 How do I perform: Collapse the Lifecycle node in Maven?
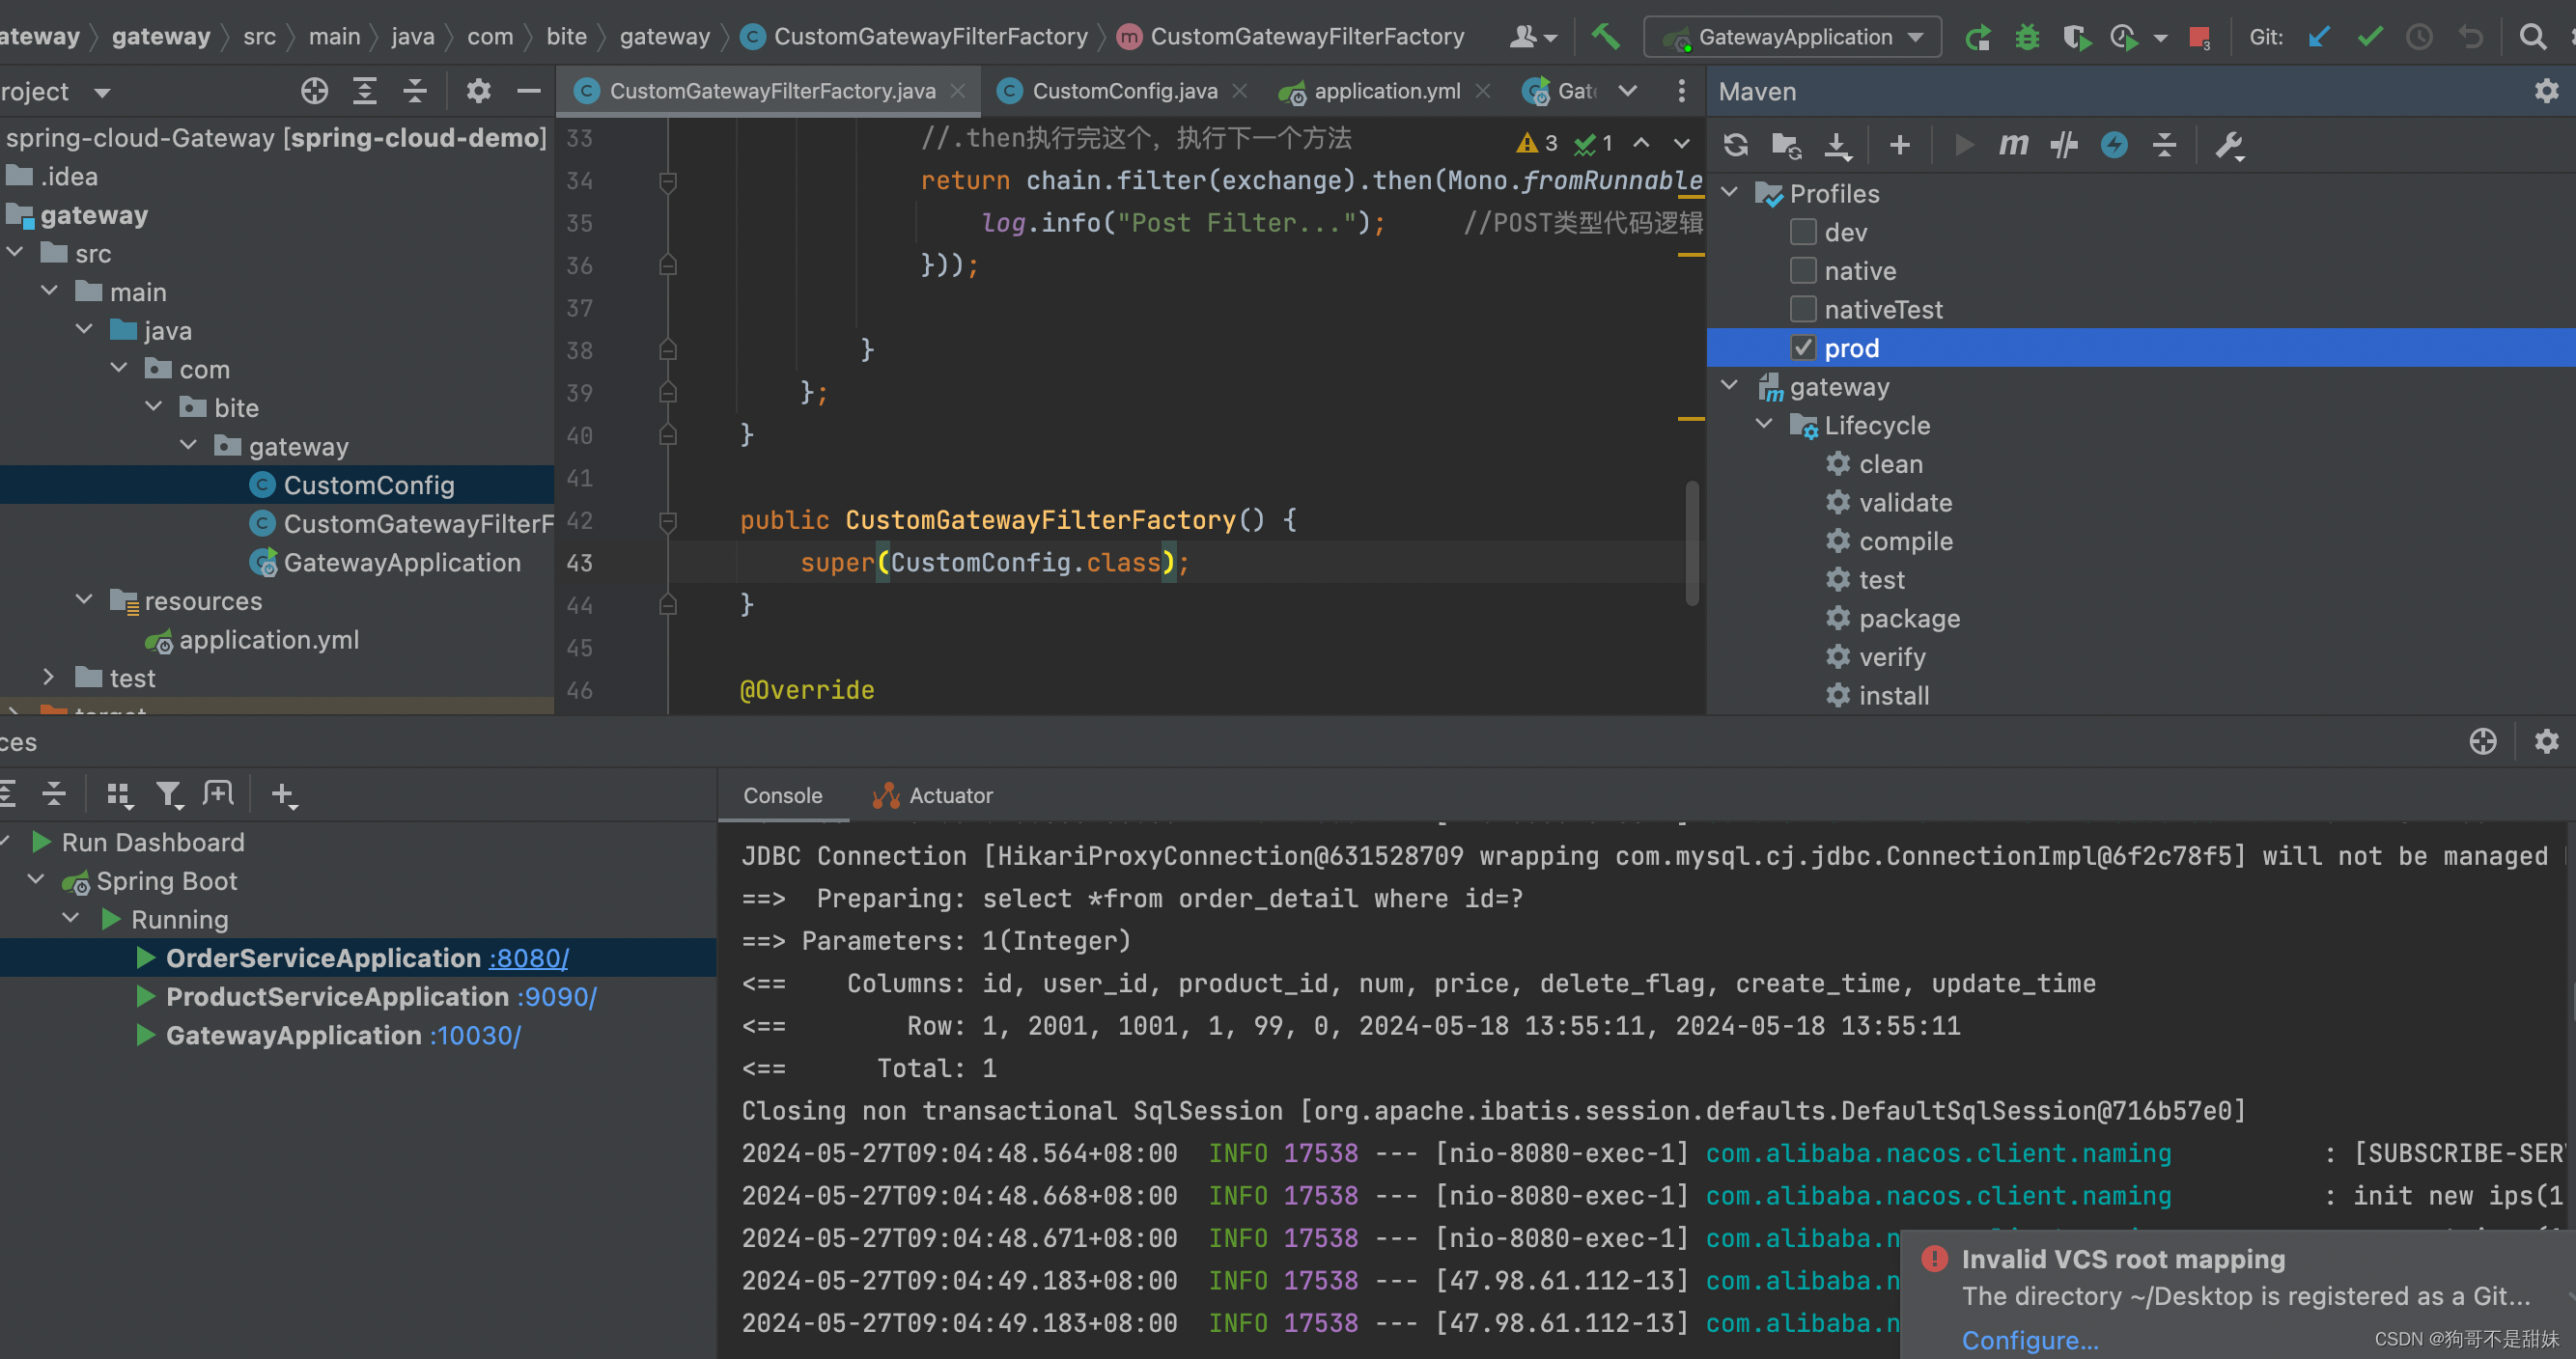(1764, 425)
